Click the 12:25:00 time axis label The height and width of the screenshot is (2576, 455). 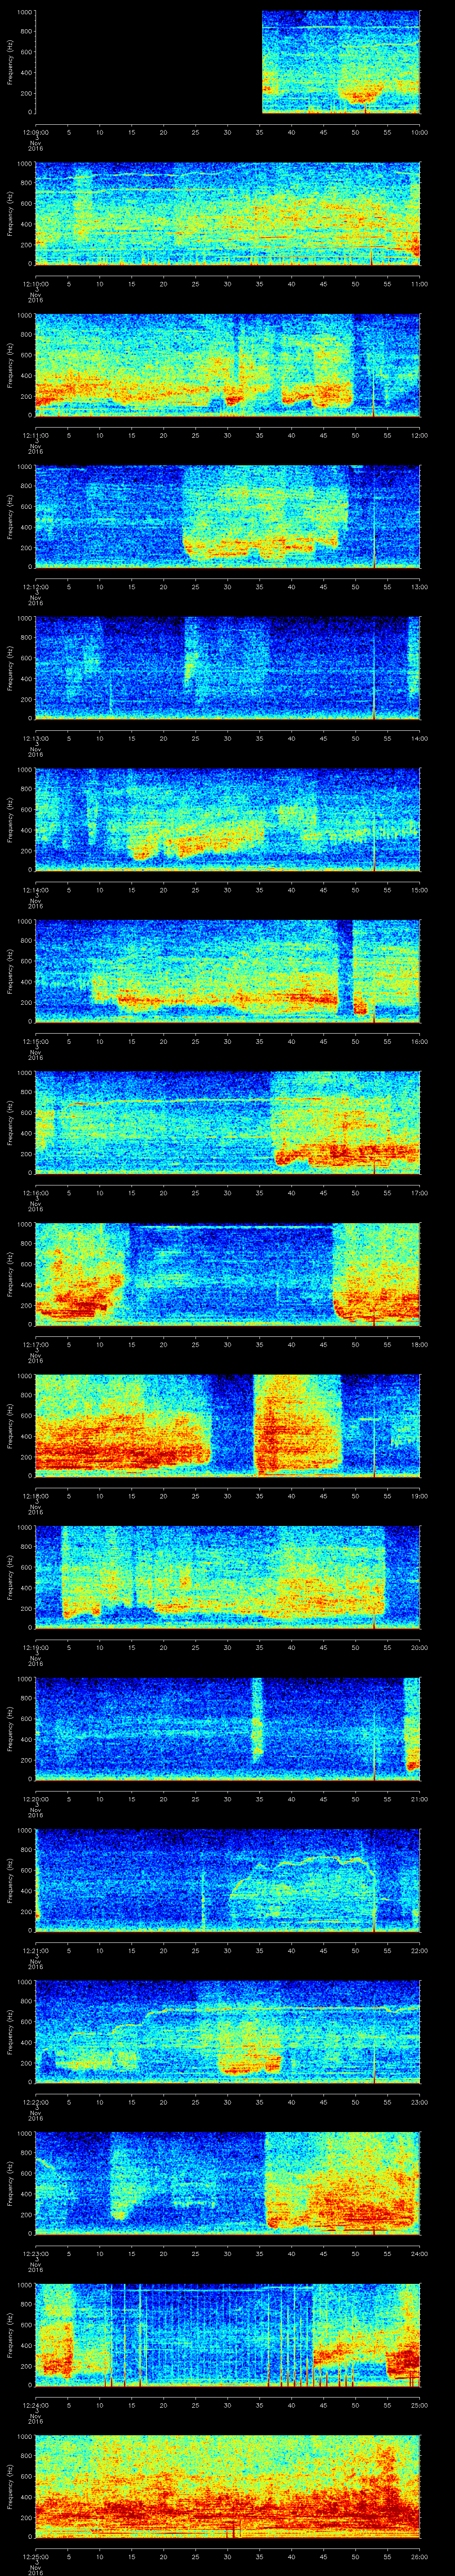(36, 2556)
